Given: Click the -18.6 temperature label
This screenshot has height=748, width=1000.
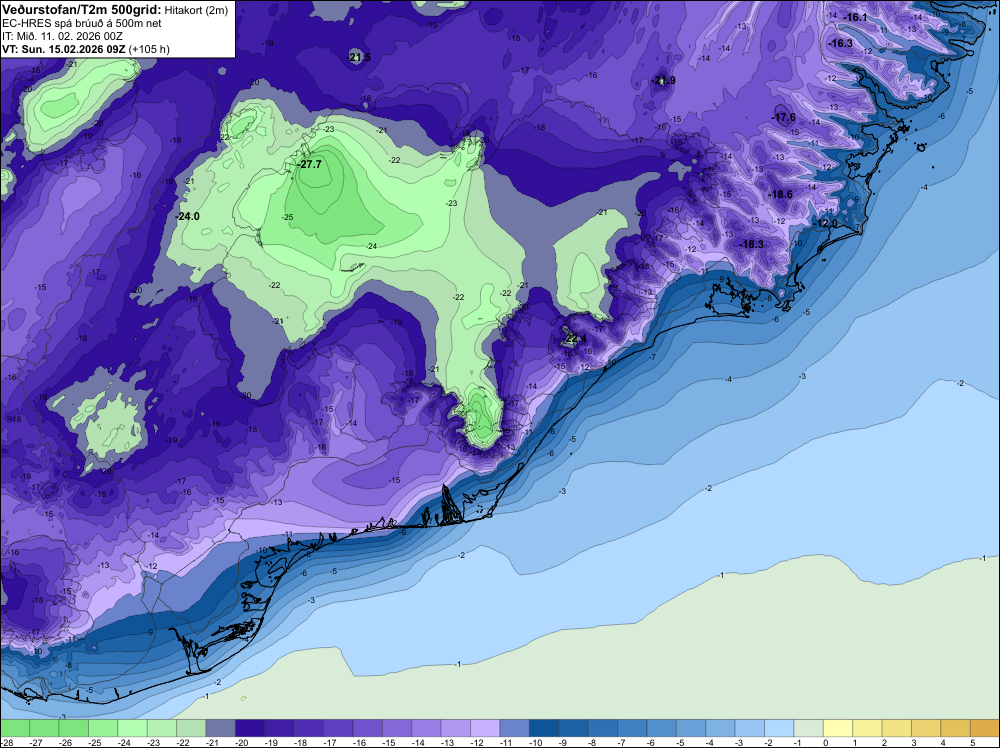Looking at the screenshot, I should (x=780, y=194).
